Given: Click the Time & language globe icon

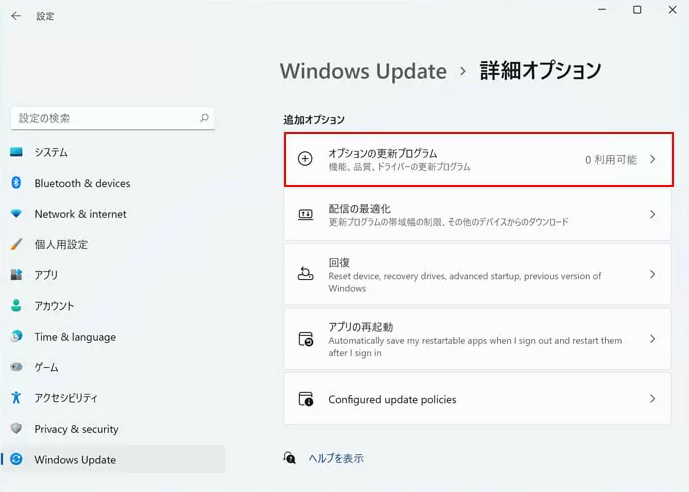Looking at the screenshot, I should click(16, 336).
